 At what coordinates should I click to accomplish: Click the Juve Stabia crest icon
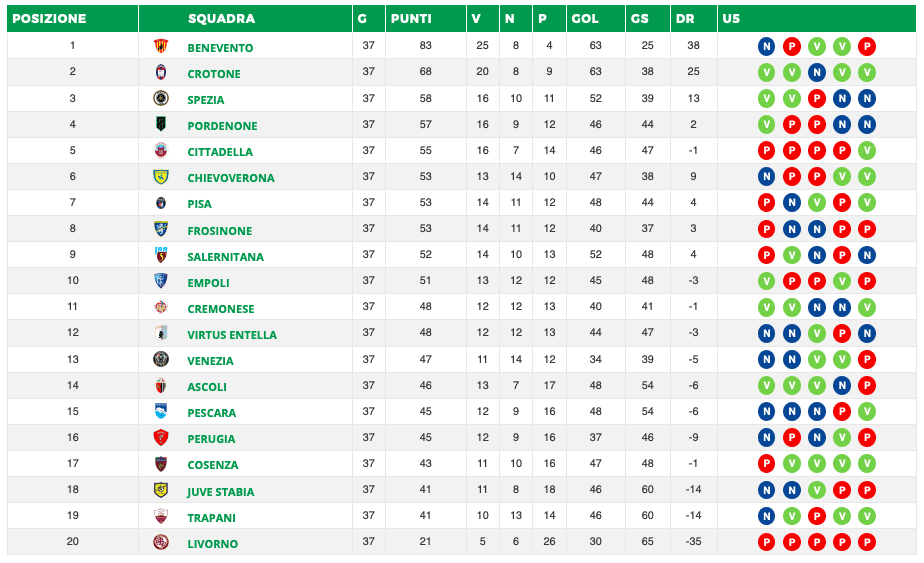tap(160, 491)
